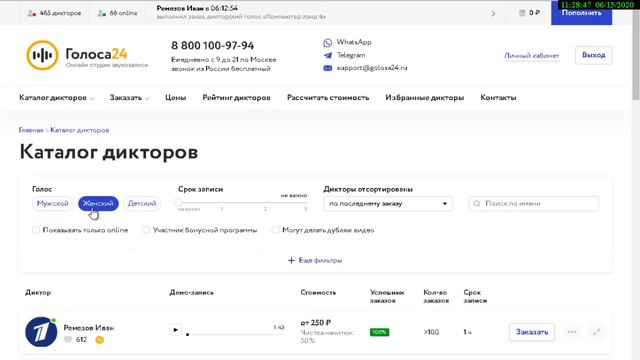Click the 8 800 100-97-94 phone number

[213, 45]
